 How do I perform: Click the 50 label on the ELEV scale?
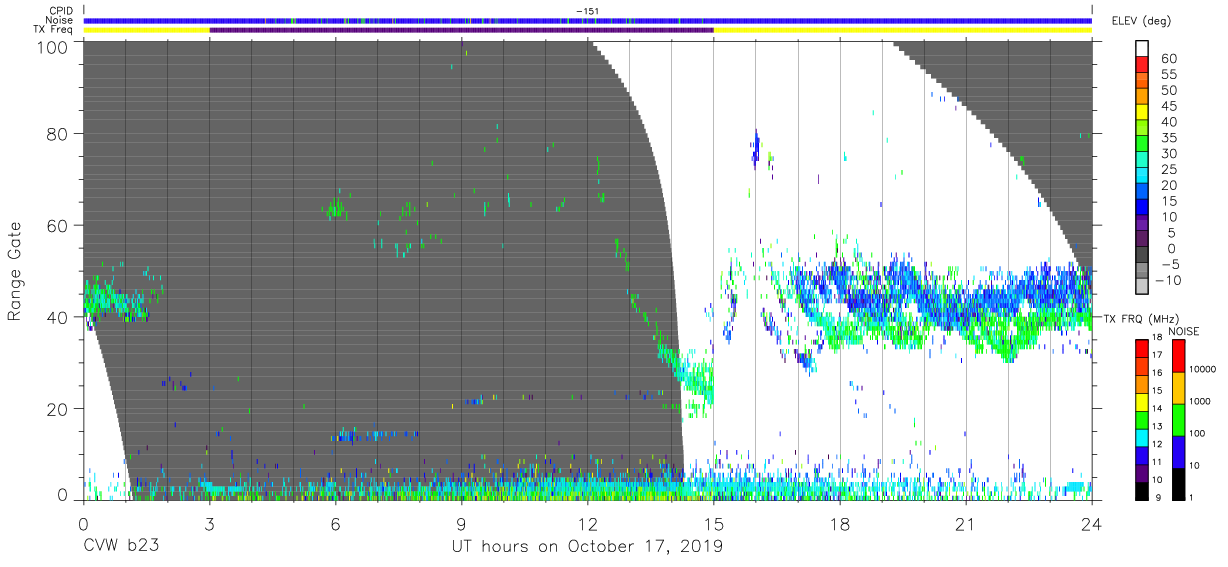point(1167,91)
